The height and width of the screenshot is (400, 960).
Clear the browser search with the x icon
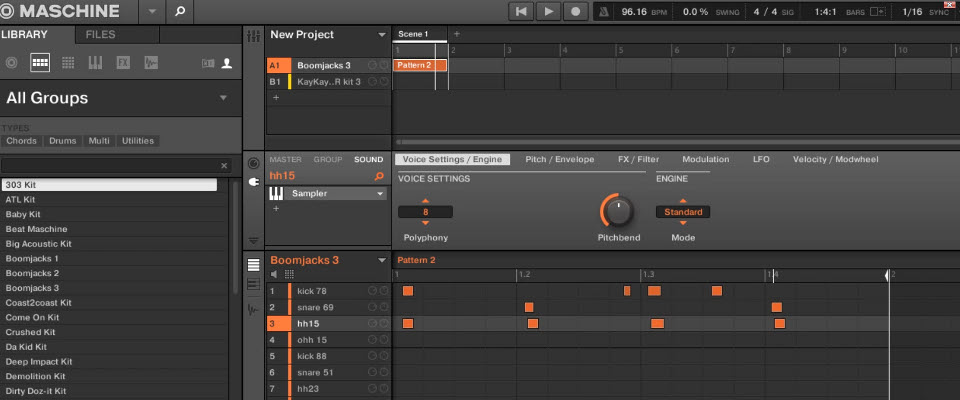point(224,165)
